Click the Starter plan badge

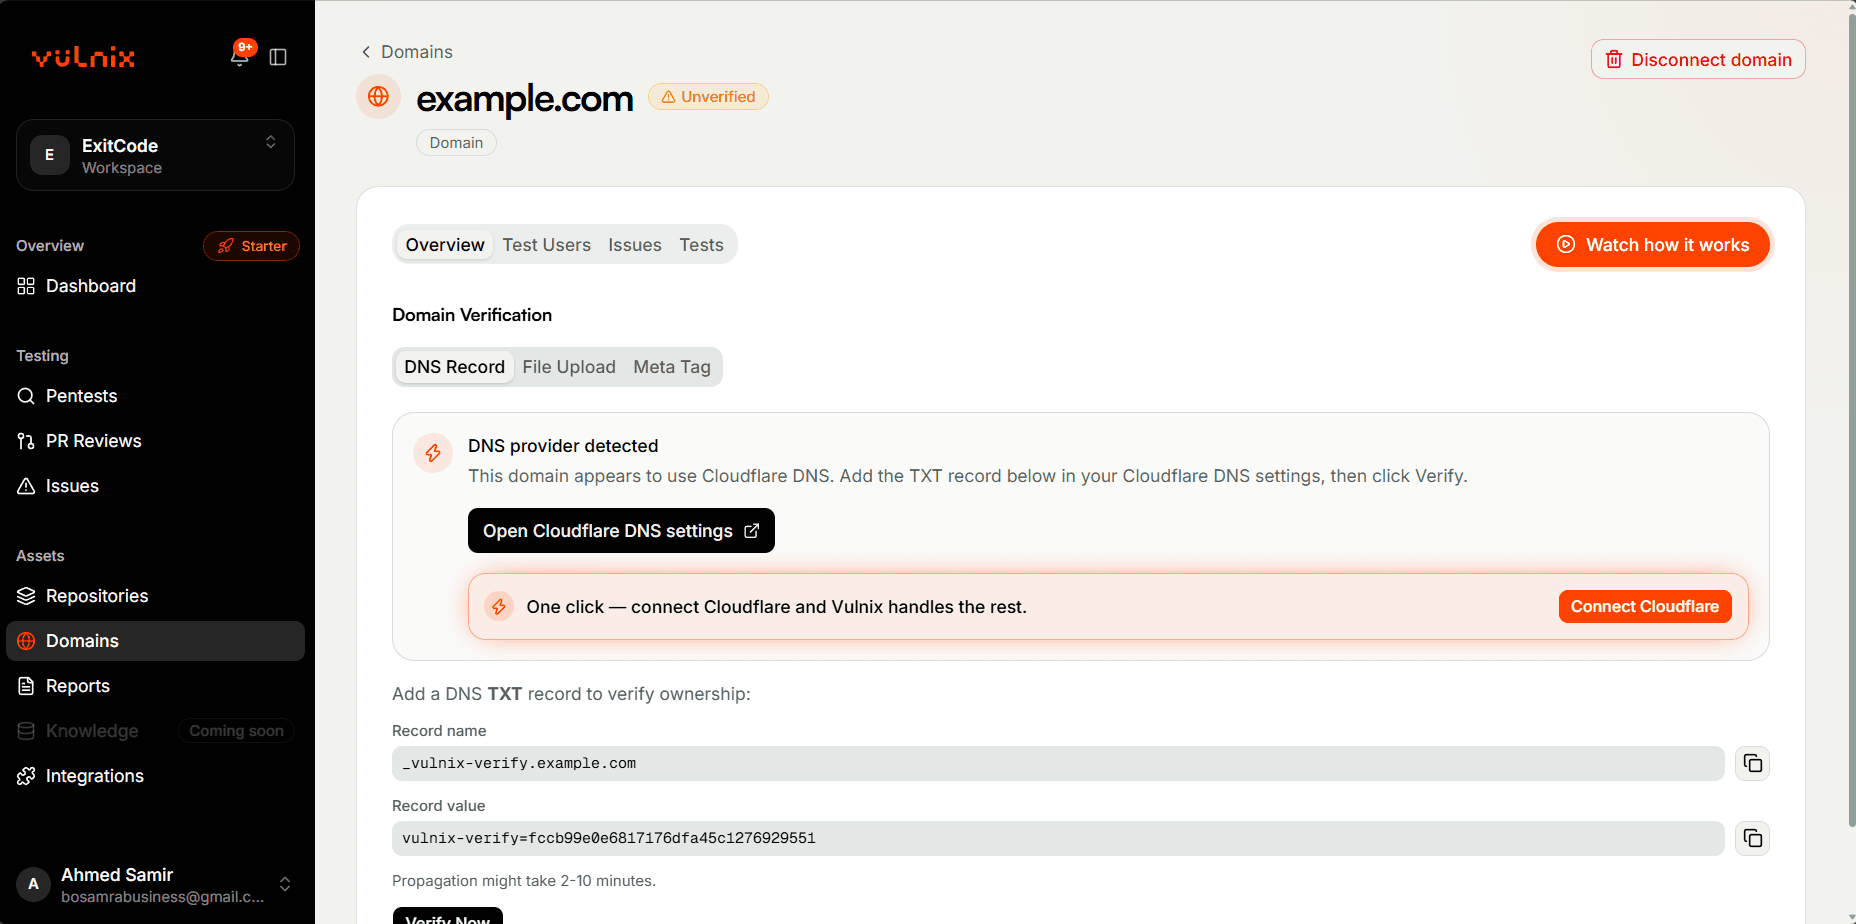(x=251, y=246)
